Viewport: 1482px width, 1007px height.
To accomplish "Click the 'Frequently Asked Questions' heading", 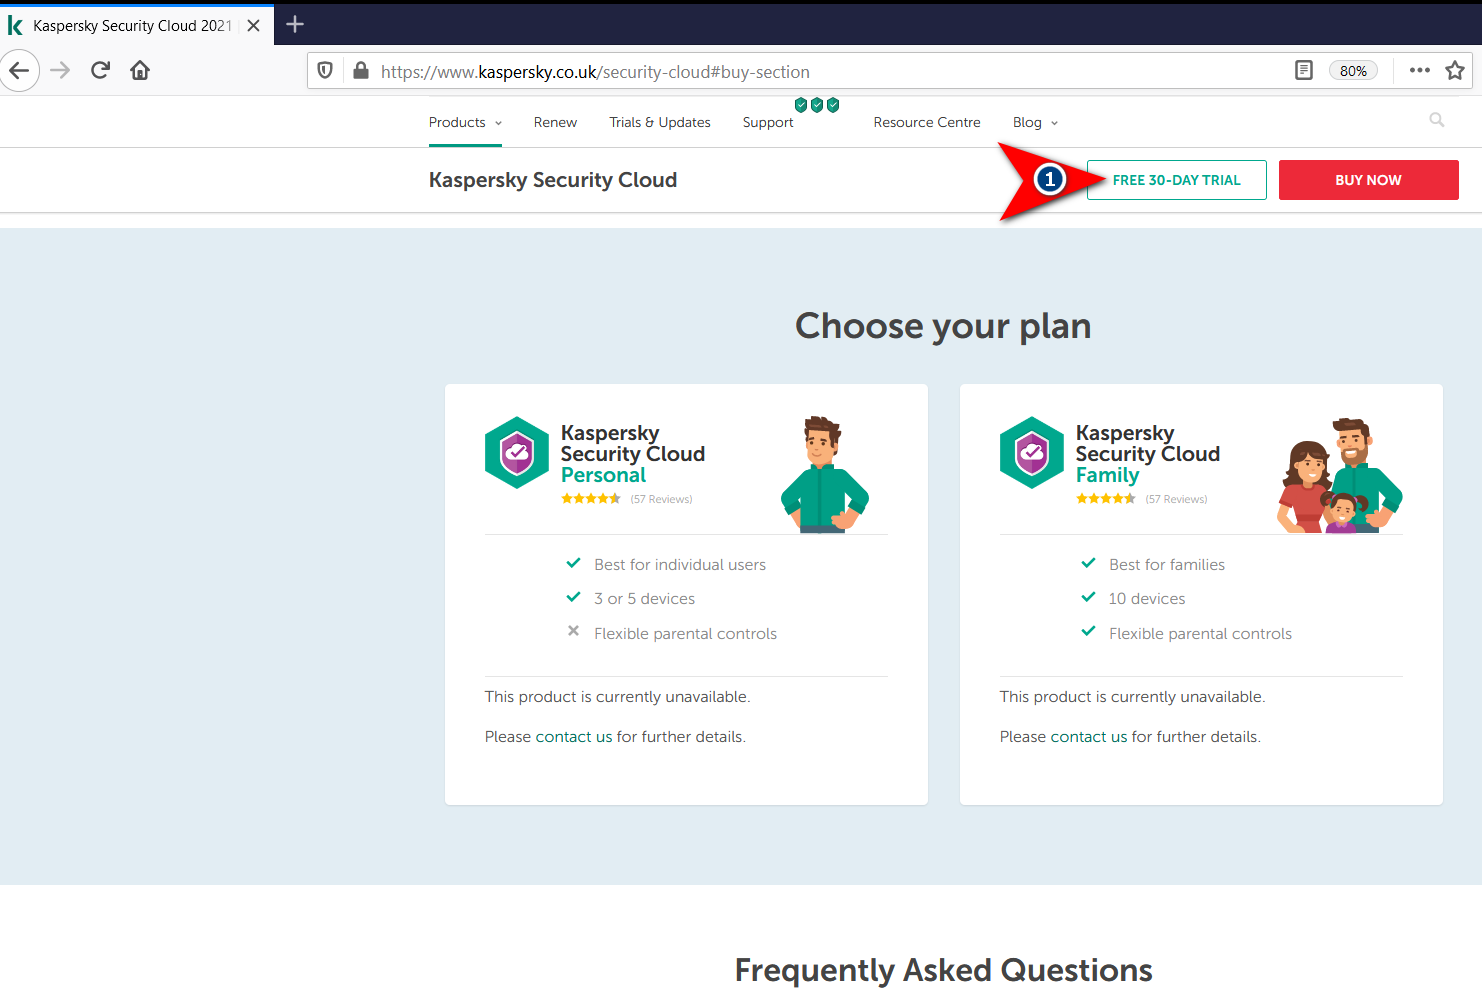I will pyautogui.click(x=944, y=970).
